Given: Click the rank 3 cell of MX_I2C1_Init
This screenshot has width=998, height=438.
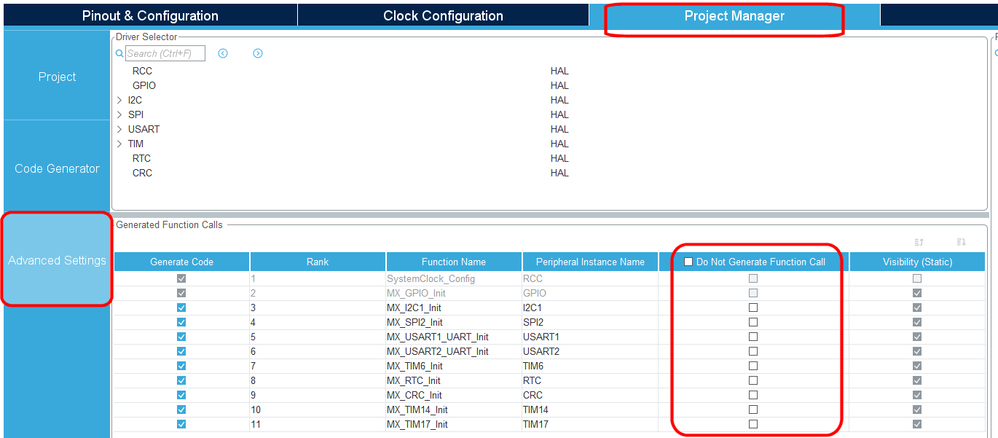Looking at the screenshot, I should [x=318, y=307].
